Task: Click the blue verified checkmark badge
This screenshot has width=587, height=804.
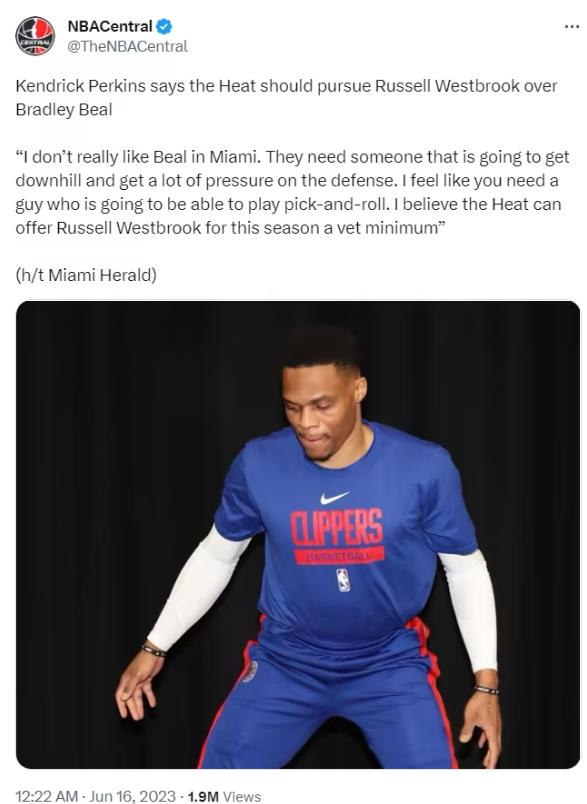Action: click(164, 26)
